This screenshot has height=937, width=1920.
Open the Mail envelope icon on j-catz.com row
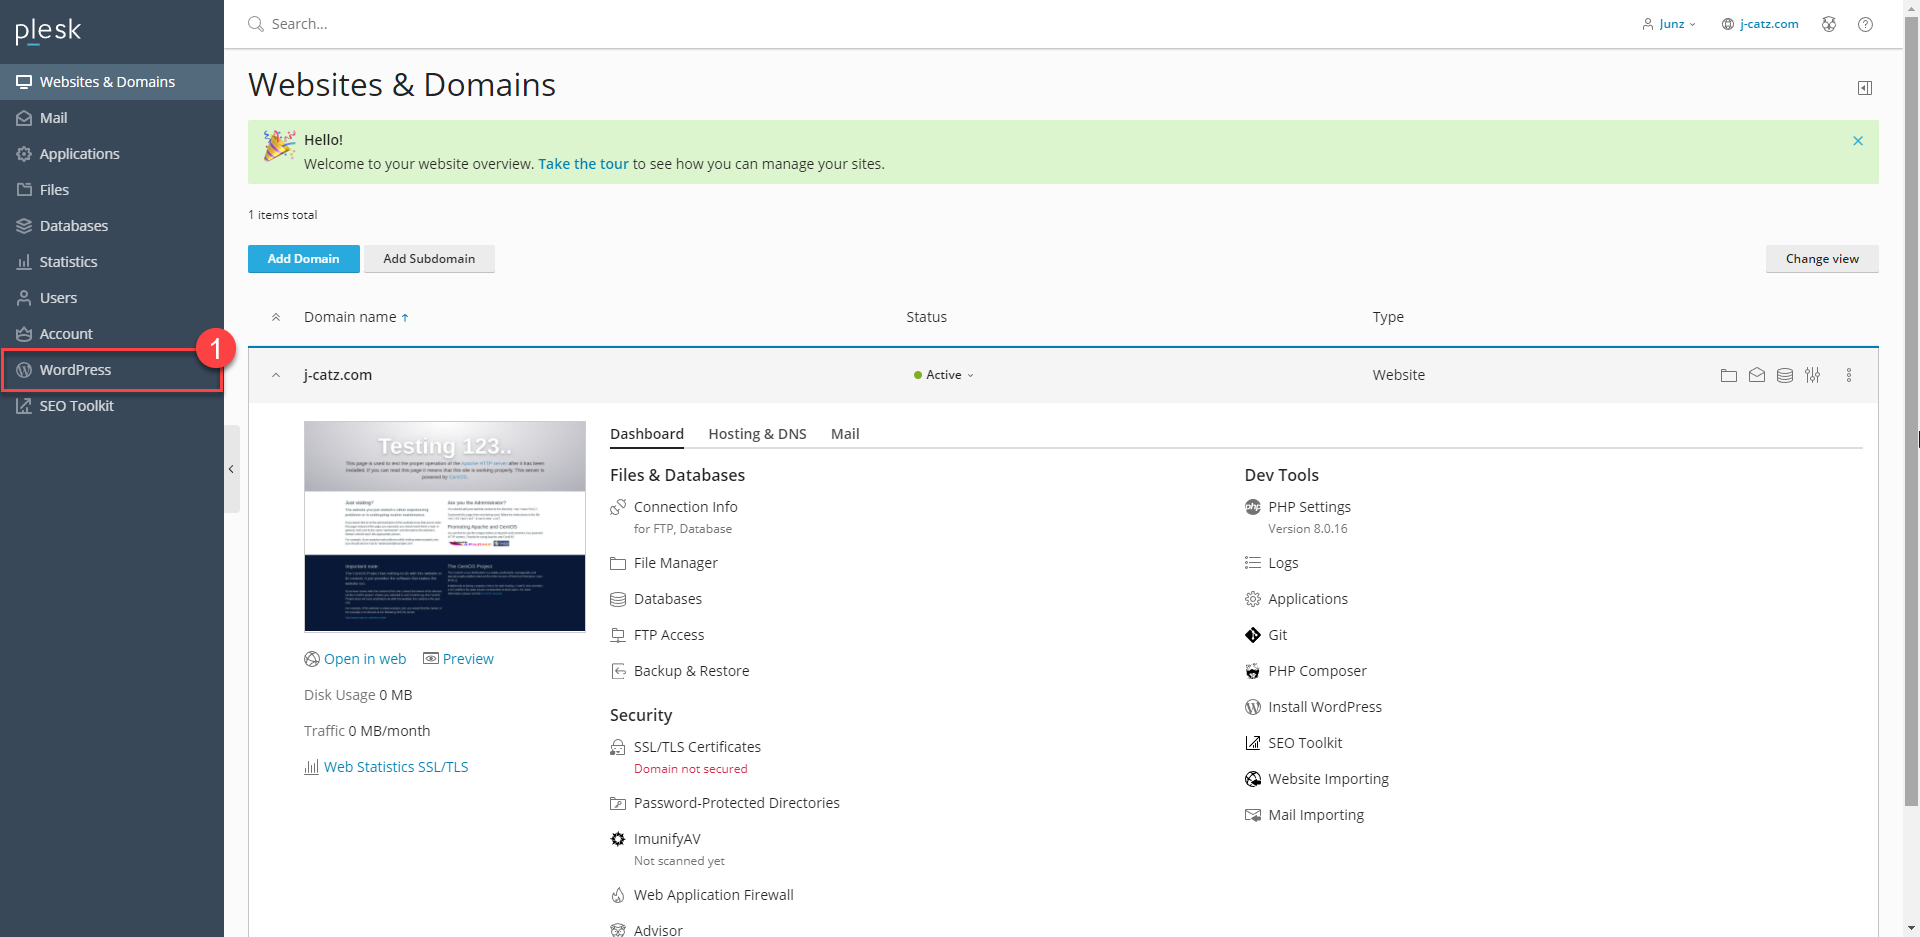(1756, 375)
